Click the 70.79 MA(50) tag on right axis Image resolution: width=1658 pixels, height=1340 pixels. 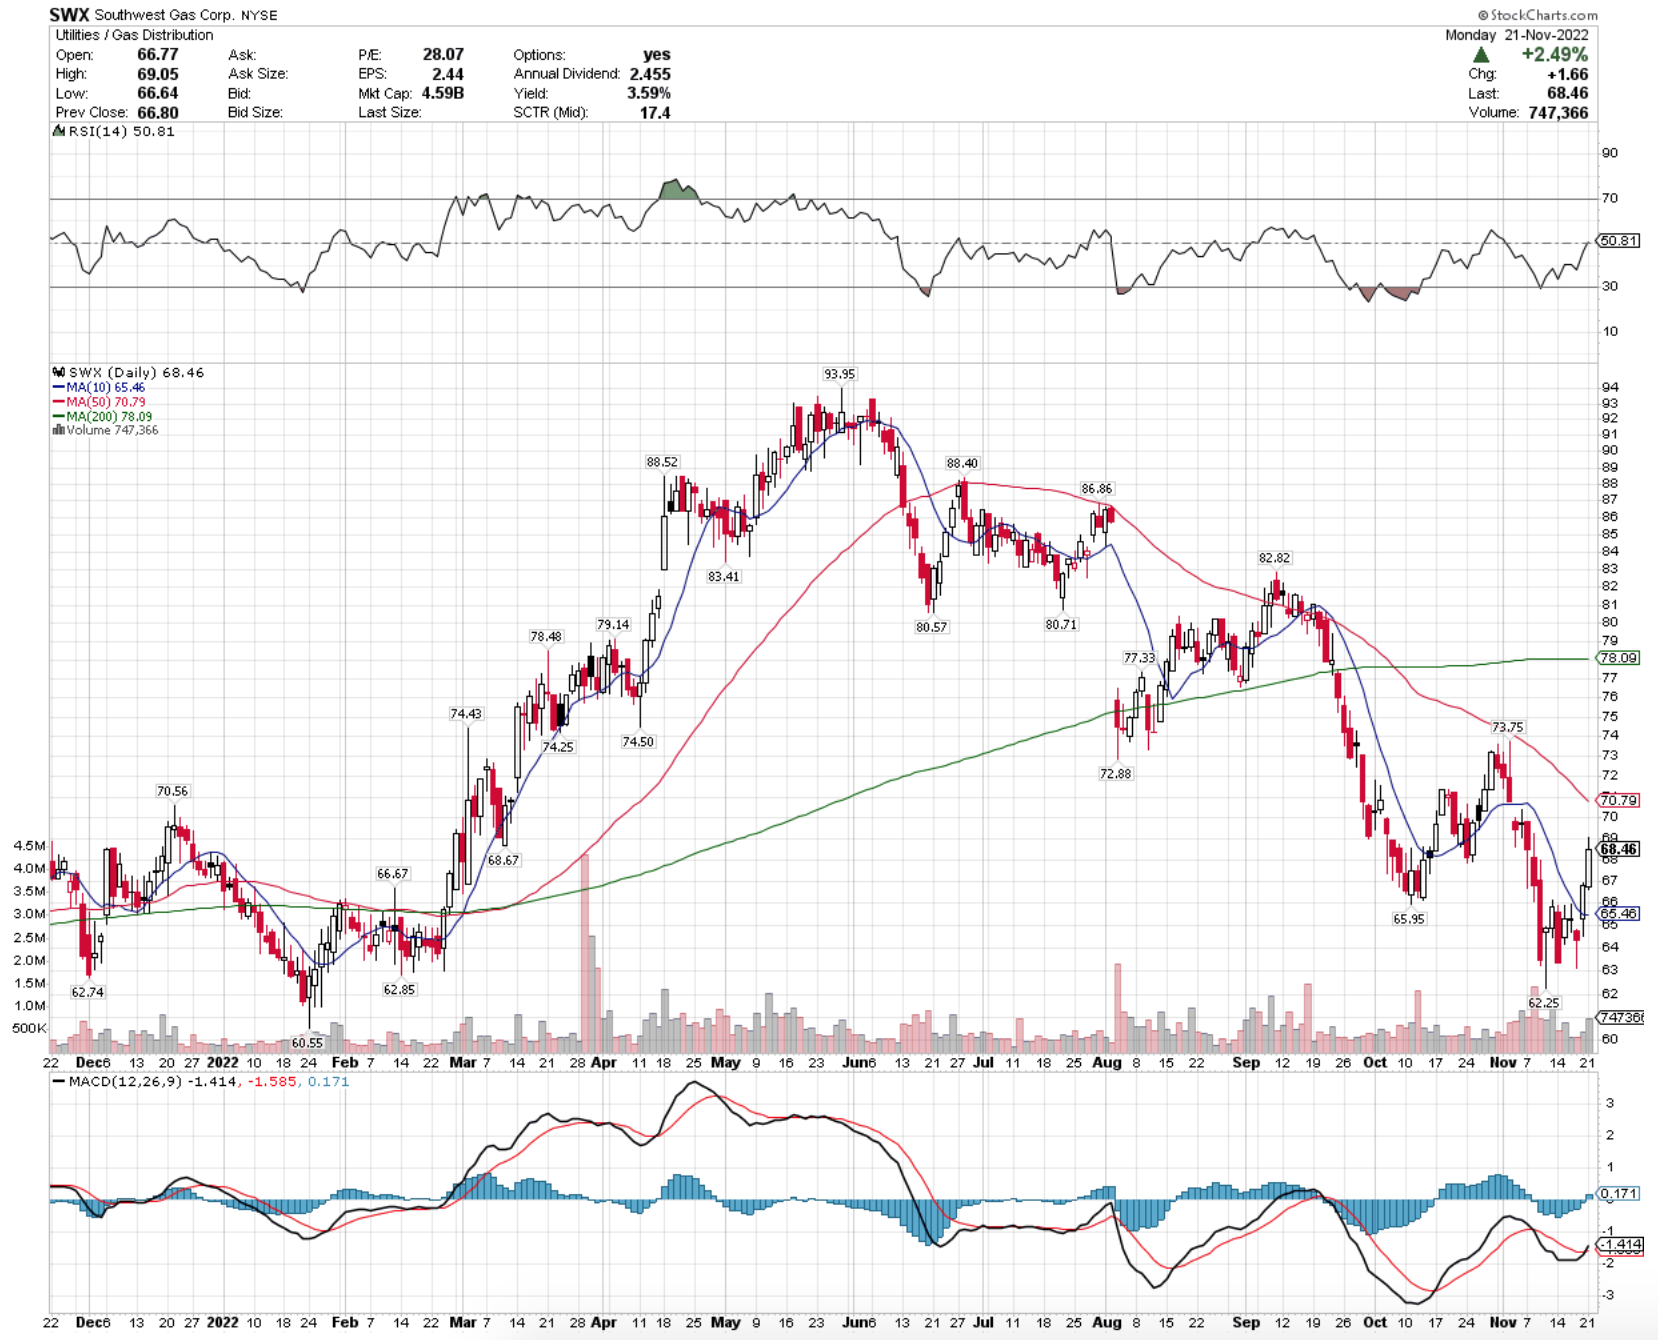point(1619,800)
